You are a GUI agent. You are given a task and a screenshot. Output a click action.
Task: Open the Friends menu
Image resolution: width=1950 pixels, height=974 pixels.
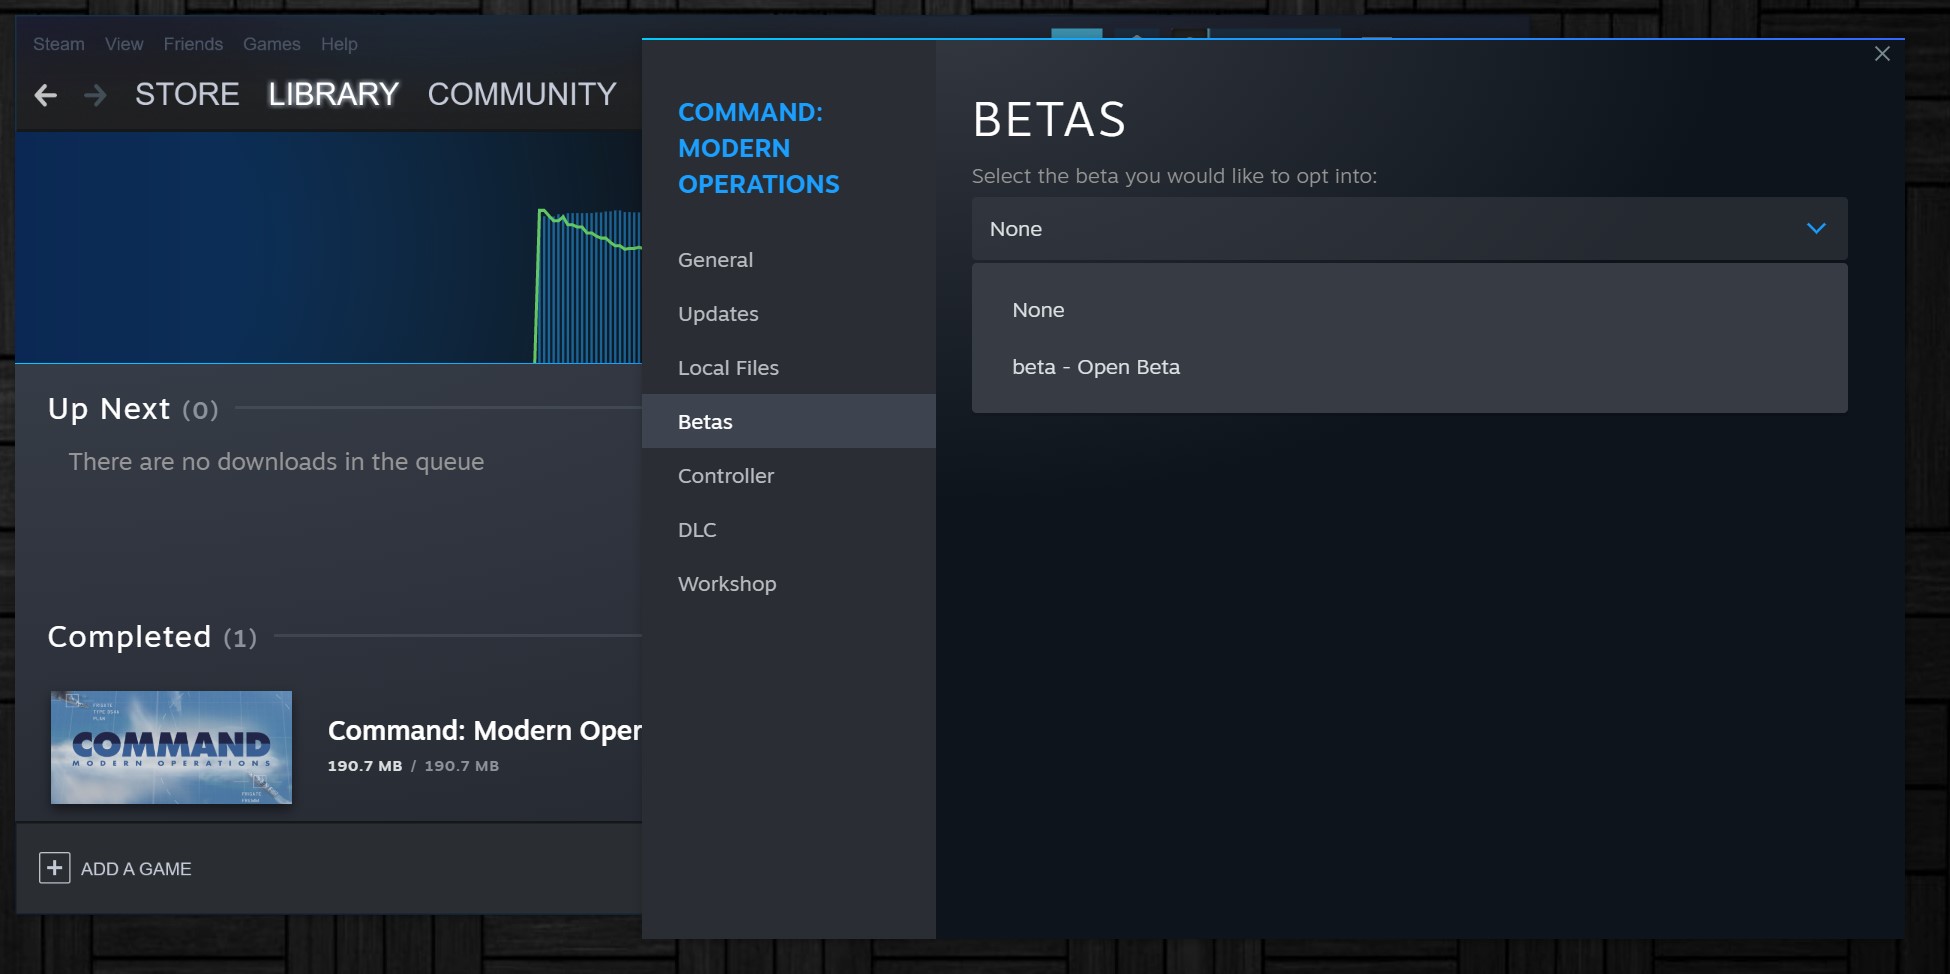point(193,44)
